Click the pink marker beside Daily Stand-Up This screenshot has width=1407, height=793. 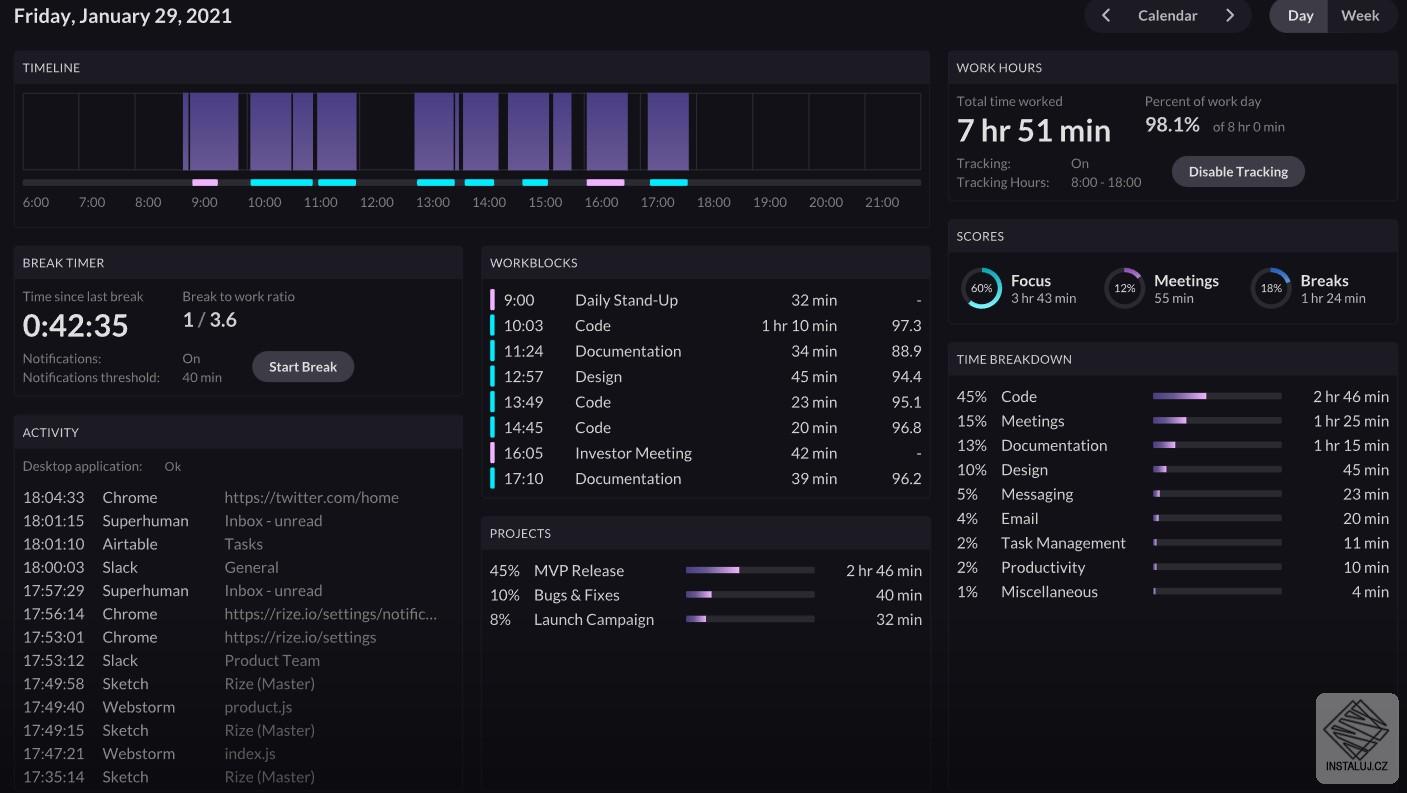pyautogui.click(x=493, y=300)
